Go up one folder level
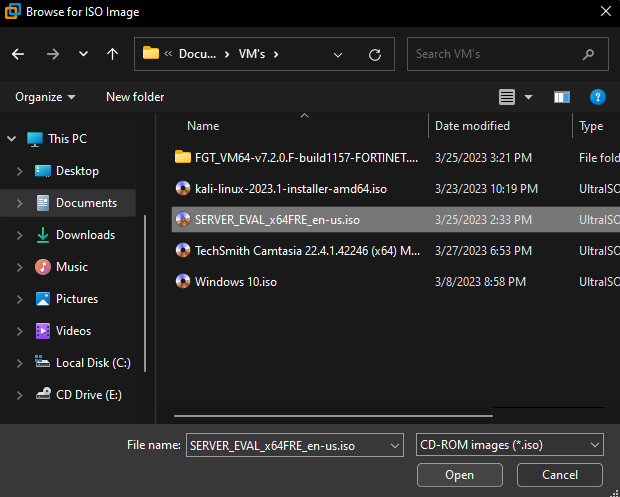This screenshot has height=497, width=620. (112, 54)
